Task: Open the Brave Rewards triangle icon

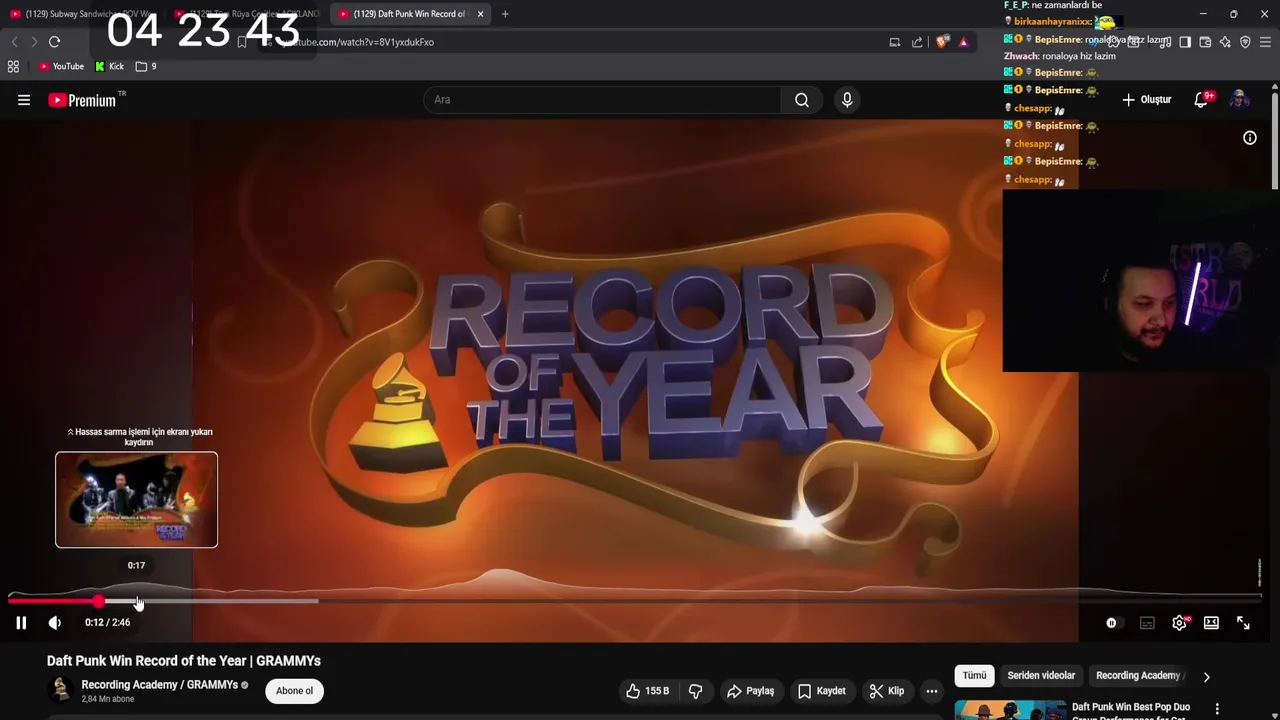Action: [963, 42]
